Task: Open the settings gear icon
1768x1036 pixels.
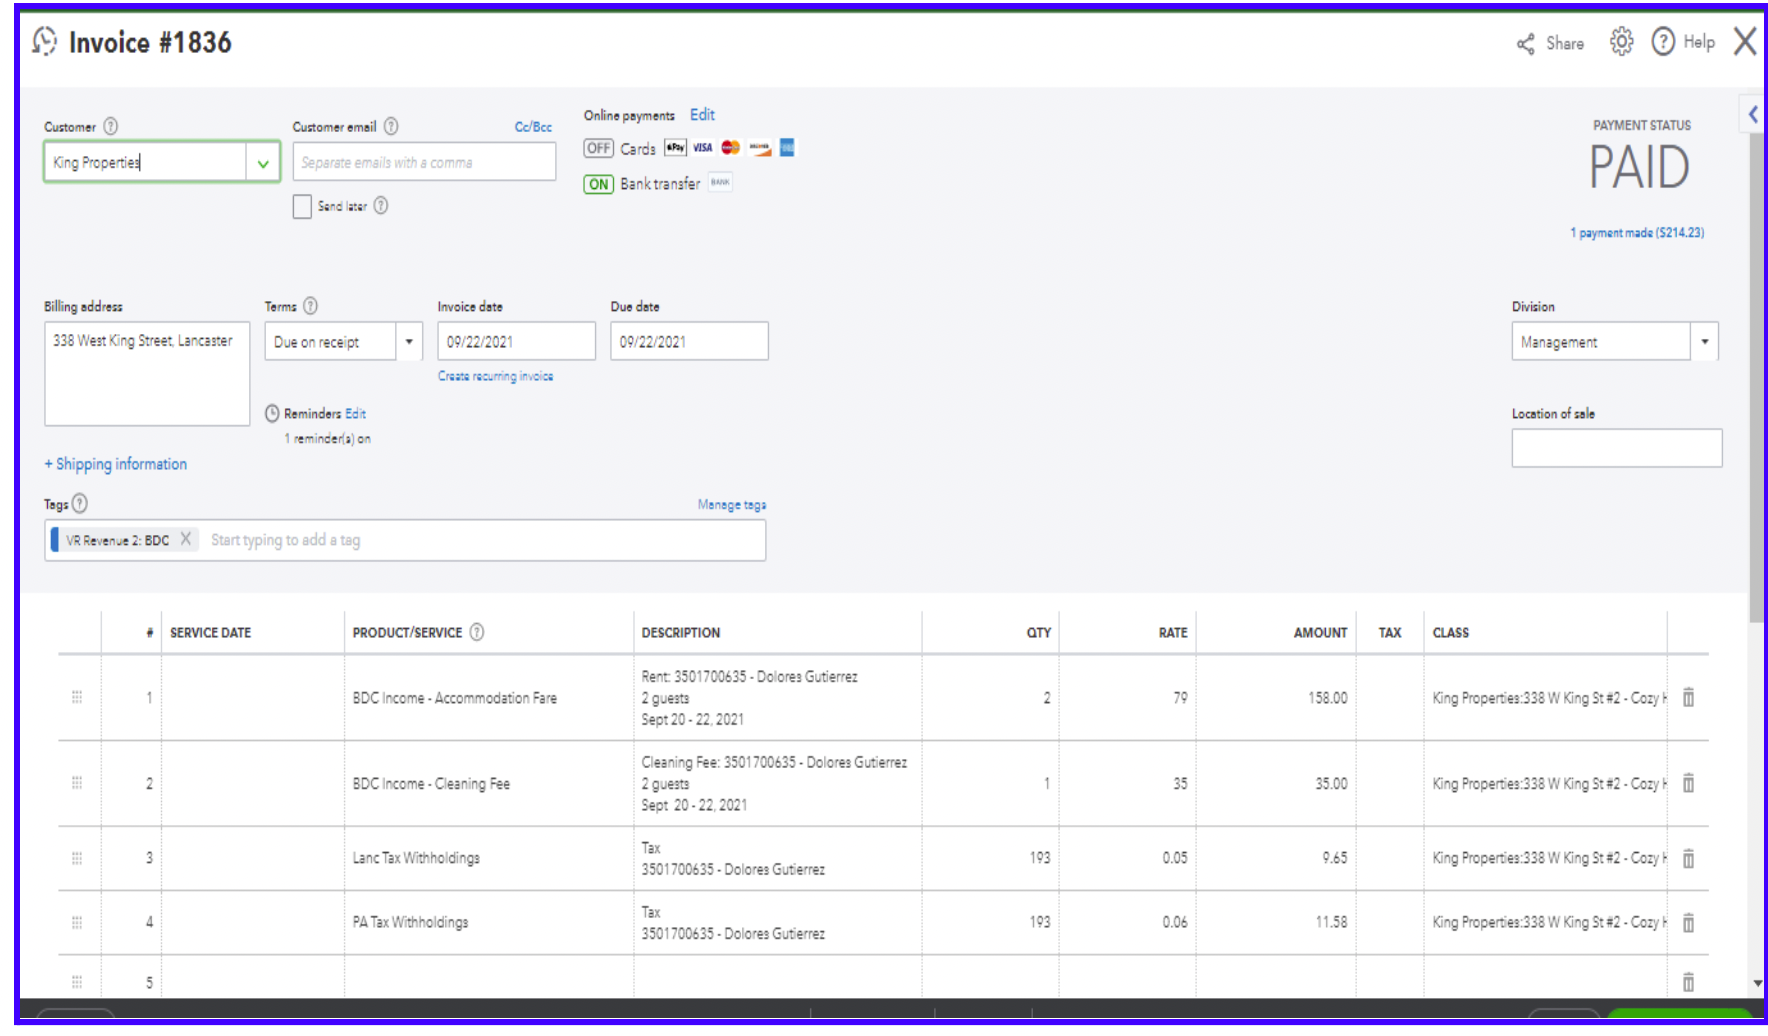Action: tap(1621, 42)
